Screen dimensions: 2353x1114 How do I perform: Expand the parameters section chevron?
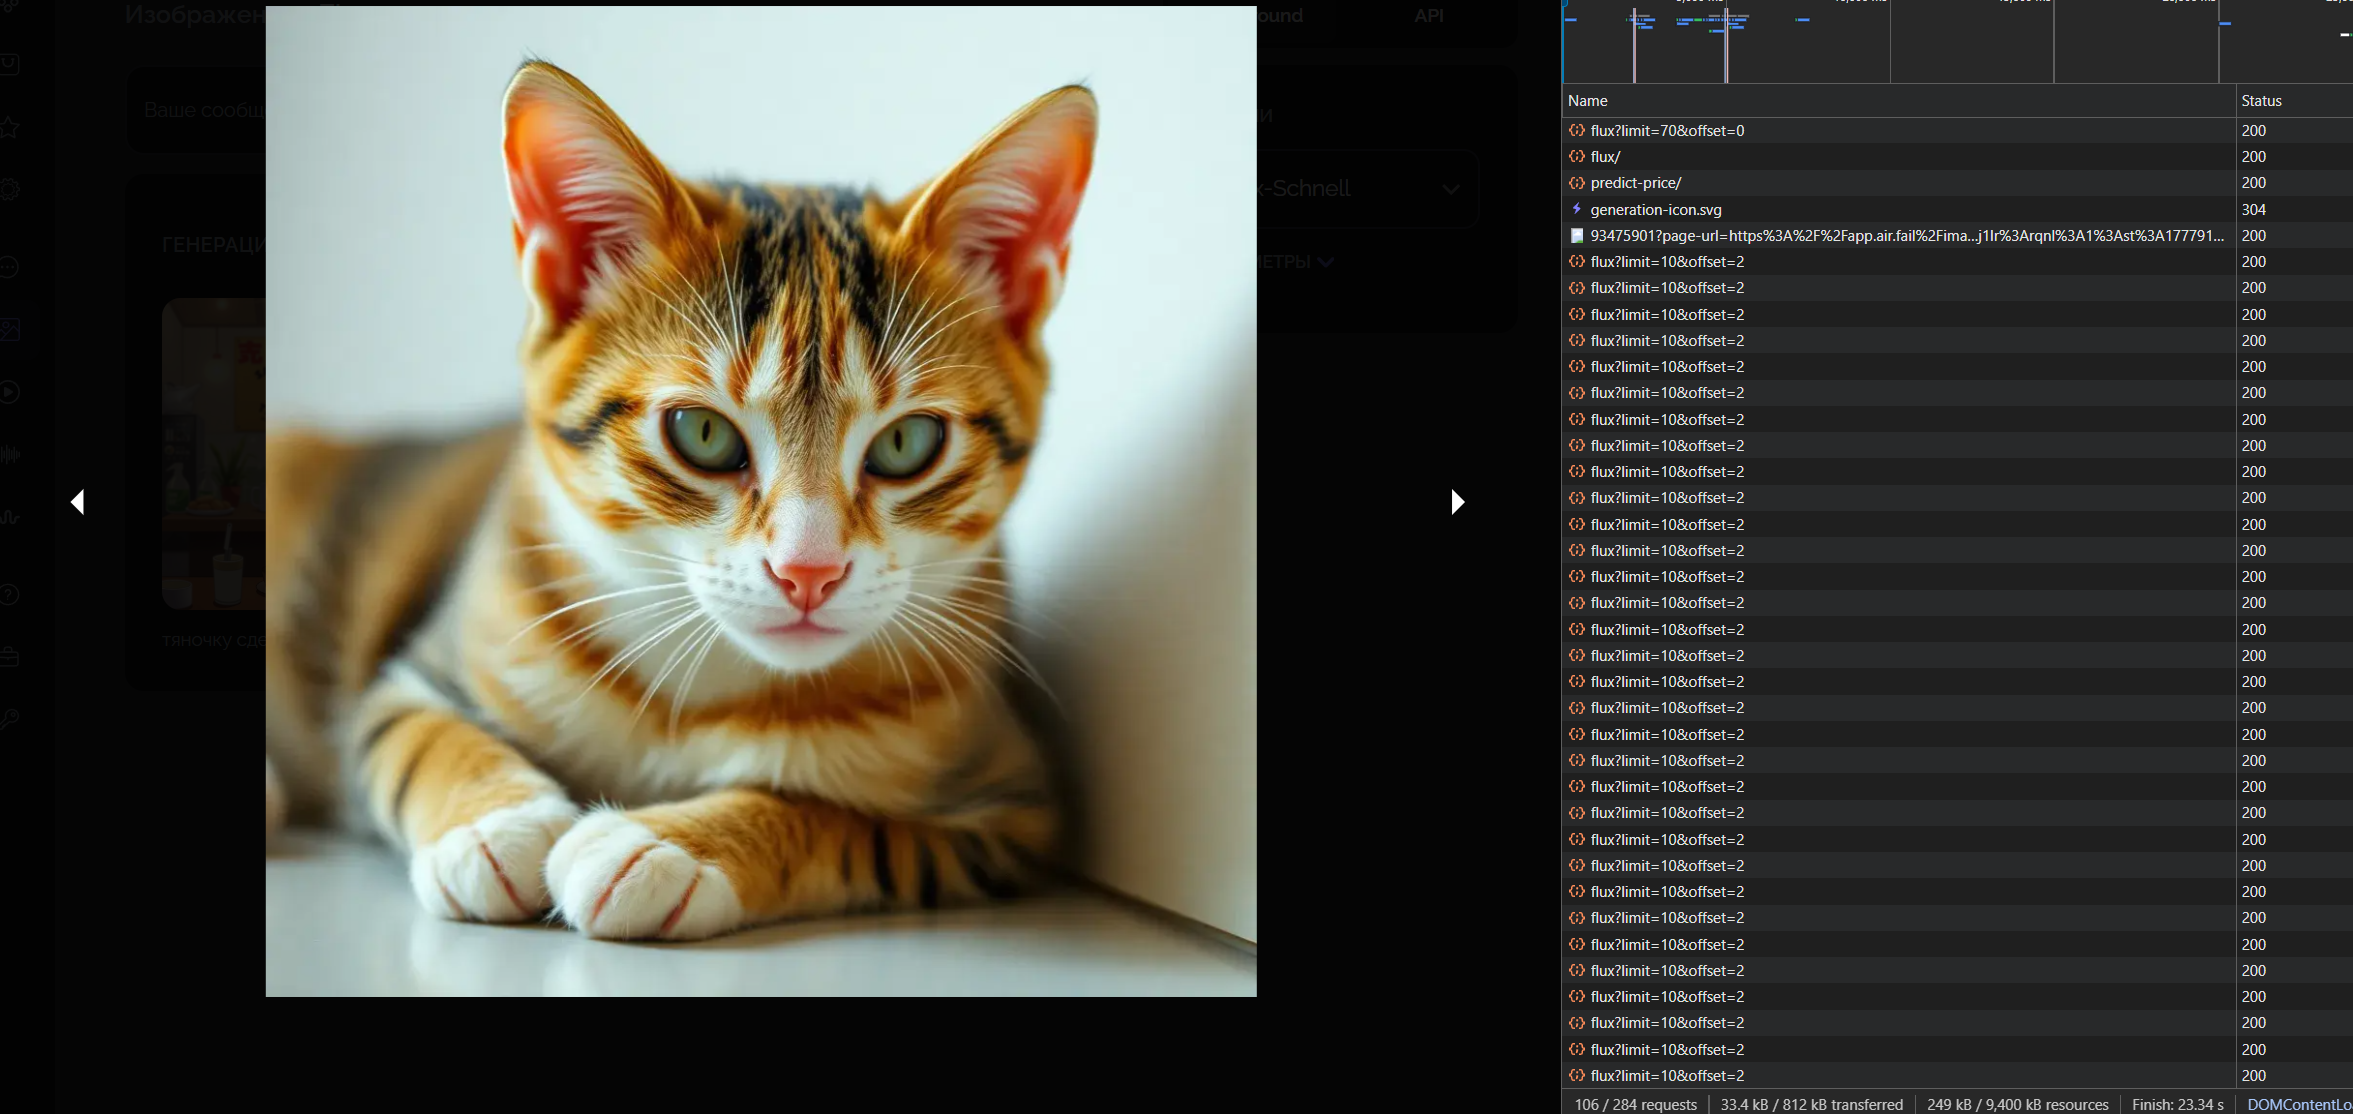1326,262
